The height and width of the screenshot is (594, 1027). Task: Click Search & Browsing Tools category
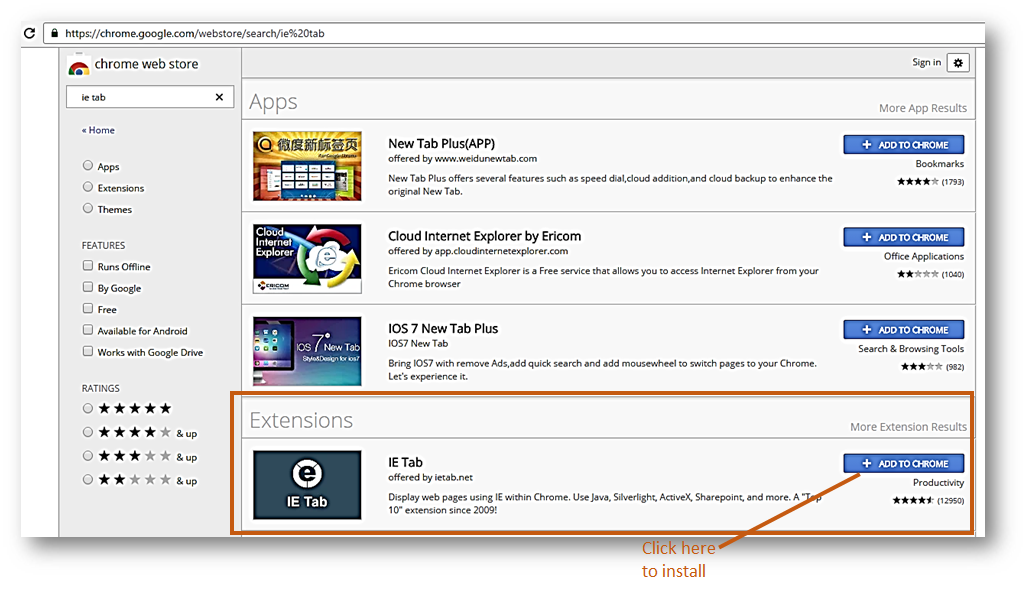pyautogui.click(x=911, y=349)
